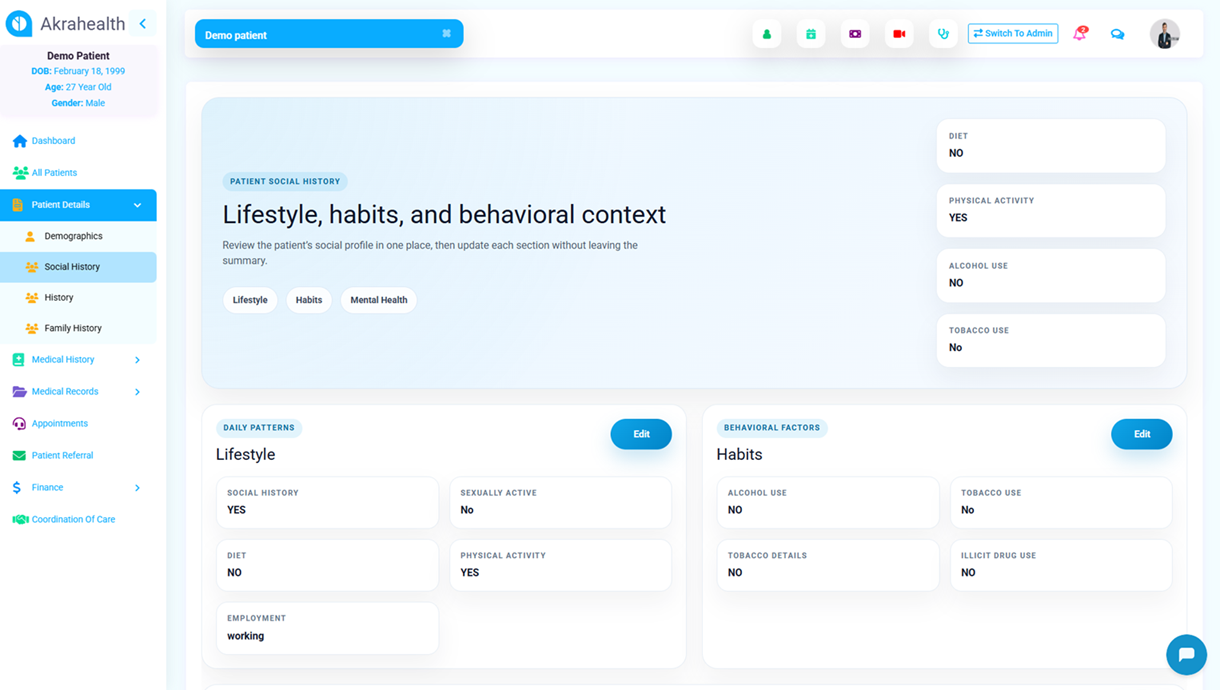Close the Demo patient tab
This screenshot has width=1220, height=690.
tap(446, 34)
